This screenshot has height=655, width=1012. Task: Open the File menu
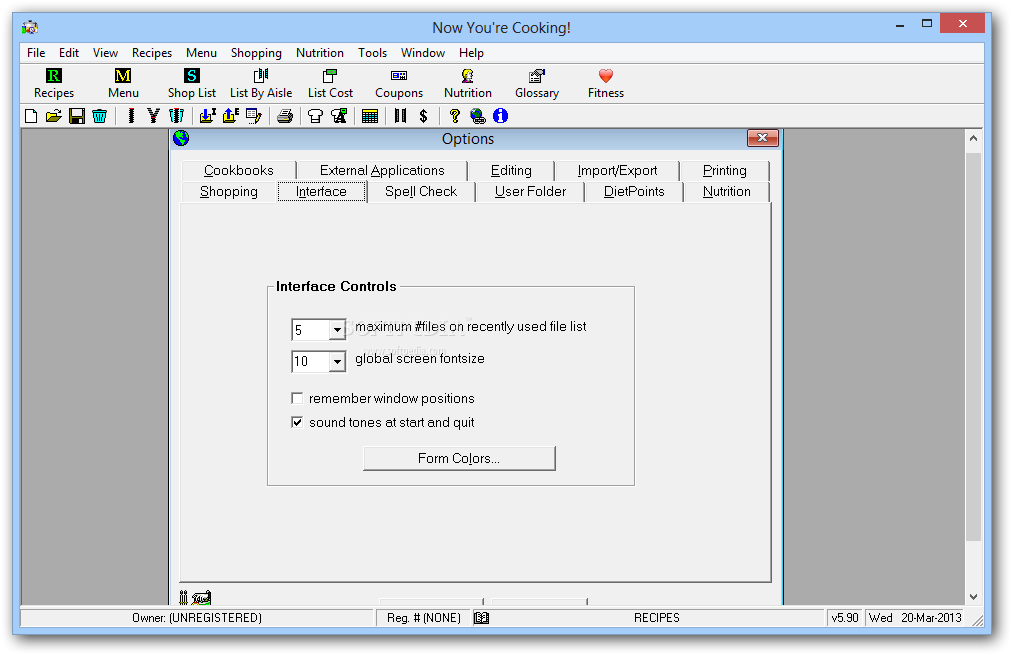[x=36, y=53]
